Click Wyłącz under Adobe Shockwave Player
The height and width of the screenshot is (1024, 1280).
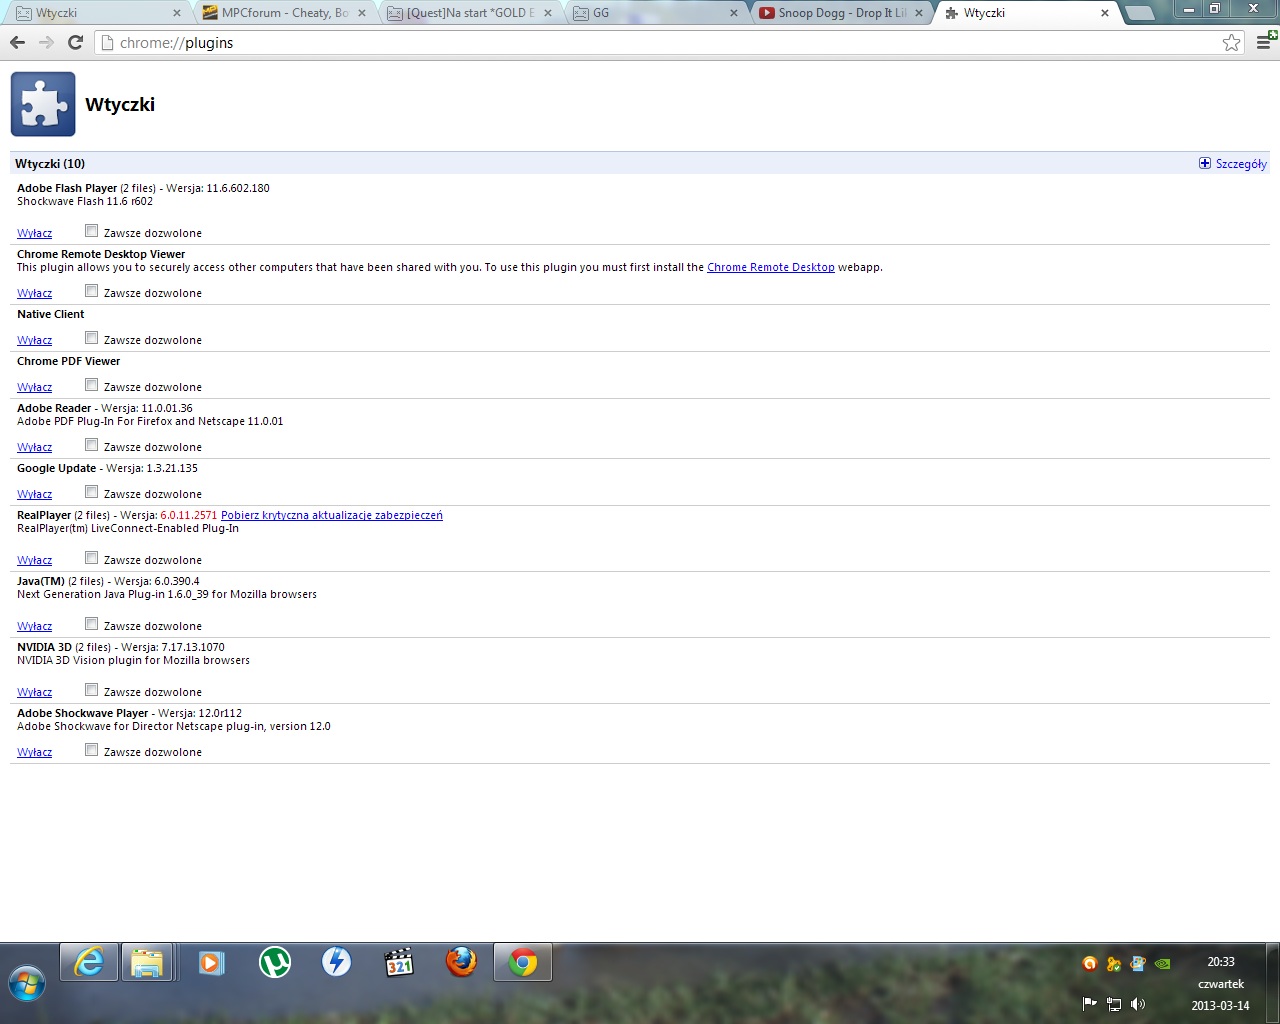click(x=34, y=752)
